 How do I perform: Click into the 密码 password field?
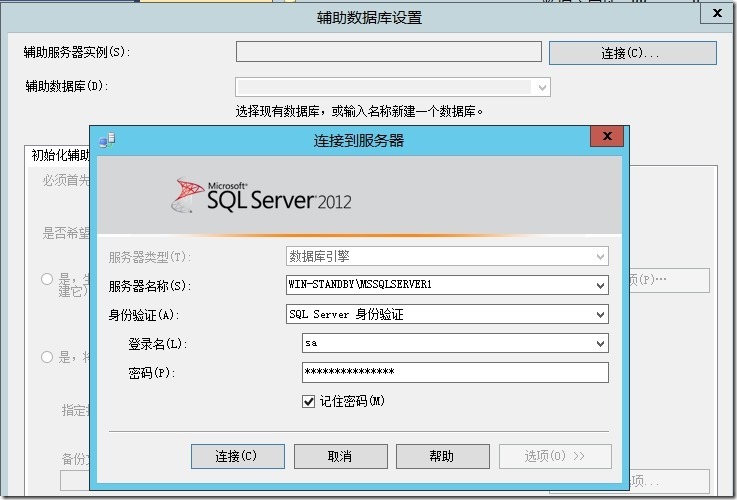click(455, 372)
